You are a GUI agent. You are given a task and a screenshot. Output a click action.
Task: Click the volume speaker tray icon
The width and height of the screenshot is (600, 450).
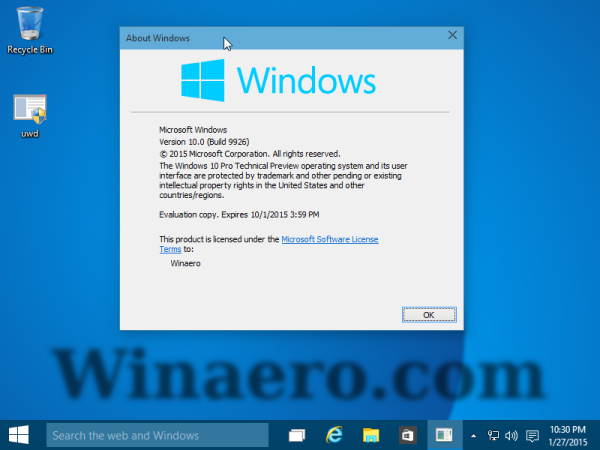point(511,435)
